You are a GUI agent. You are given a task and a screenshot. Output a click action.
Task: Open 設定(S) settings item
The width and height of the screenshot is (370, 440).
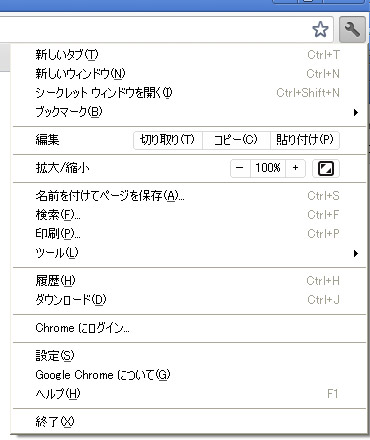click(189, 356)
